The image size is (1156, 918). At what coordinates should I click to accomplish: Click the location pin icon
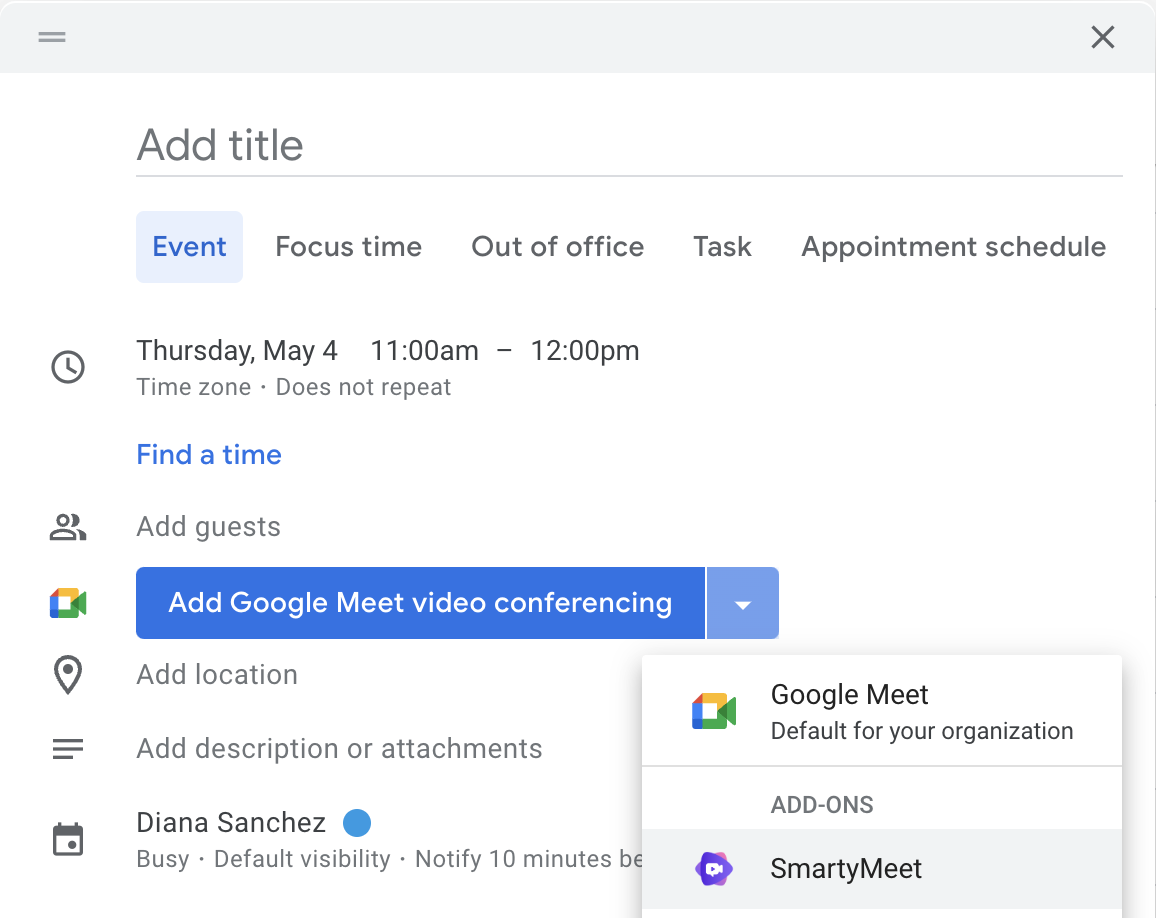[x=68, y=675]
